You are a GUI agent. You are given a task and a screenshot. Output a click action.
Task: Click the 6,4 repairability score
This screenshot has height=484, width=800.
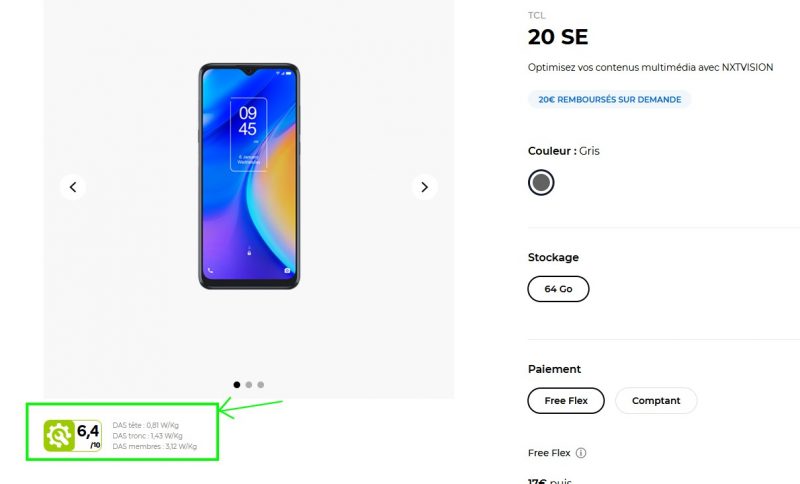coord(89,433)
